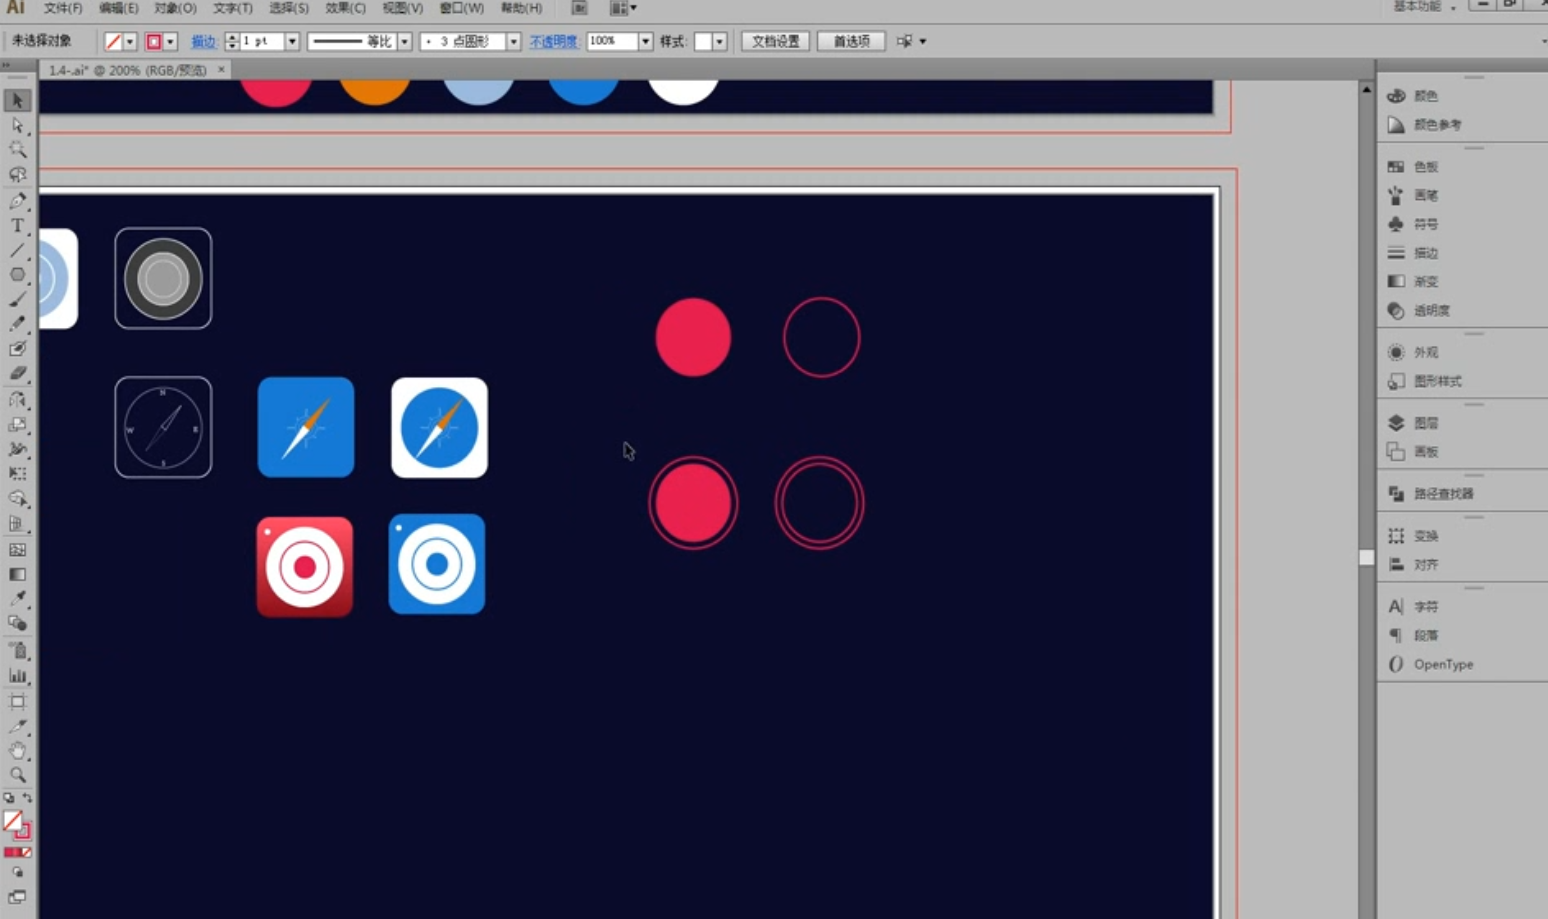Open the 文字(T) menu
The height and width of the screenshot is (919, 1548).
[233, 8]
